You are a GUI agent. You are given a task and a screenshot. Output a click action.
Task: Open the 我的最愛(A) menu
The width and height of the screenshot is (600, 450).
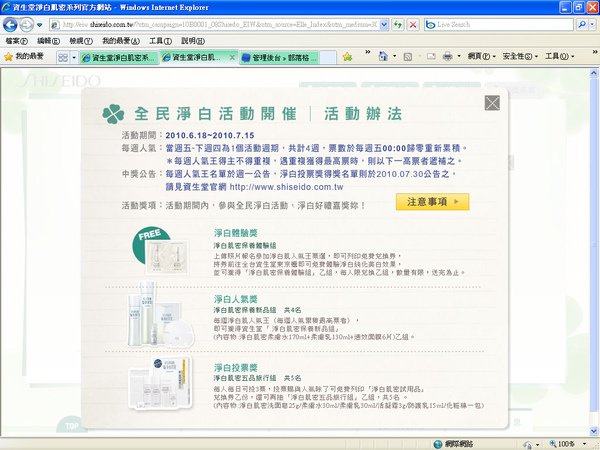pos(121,41)
